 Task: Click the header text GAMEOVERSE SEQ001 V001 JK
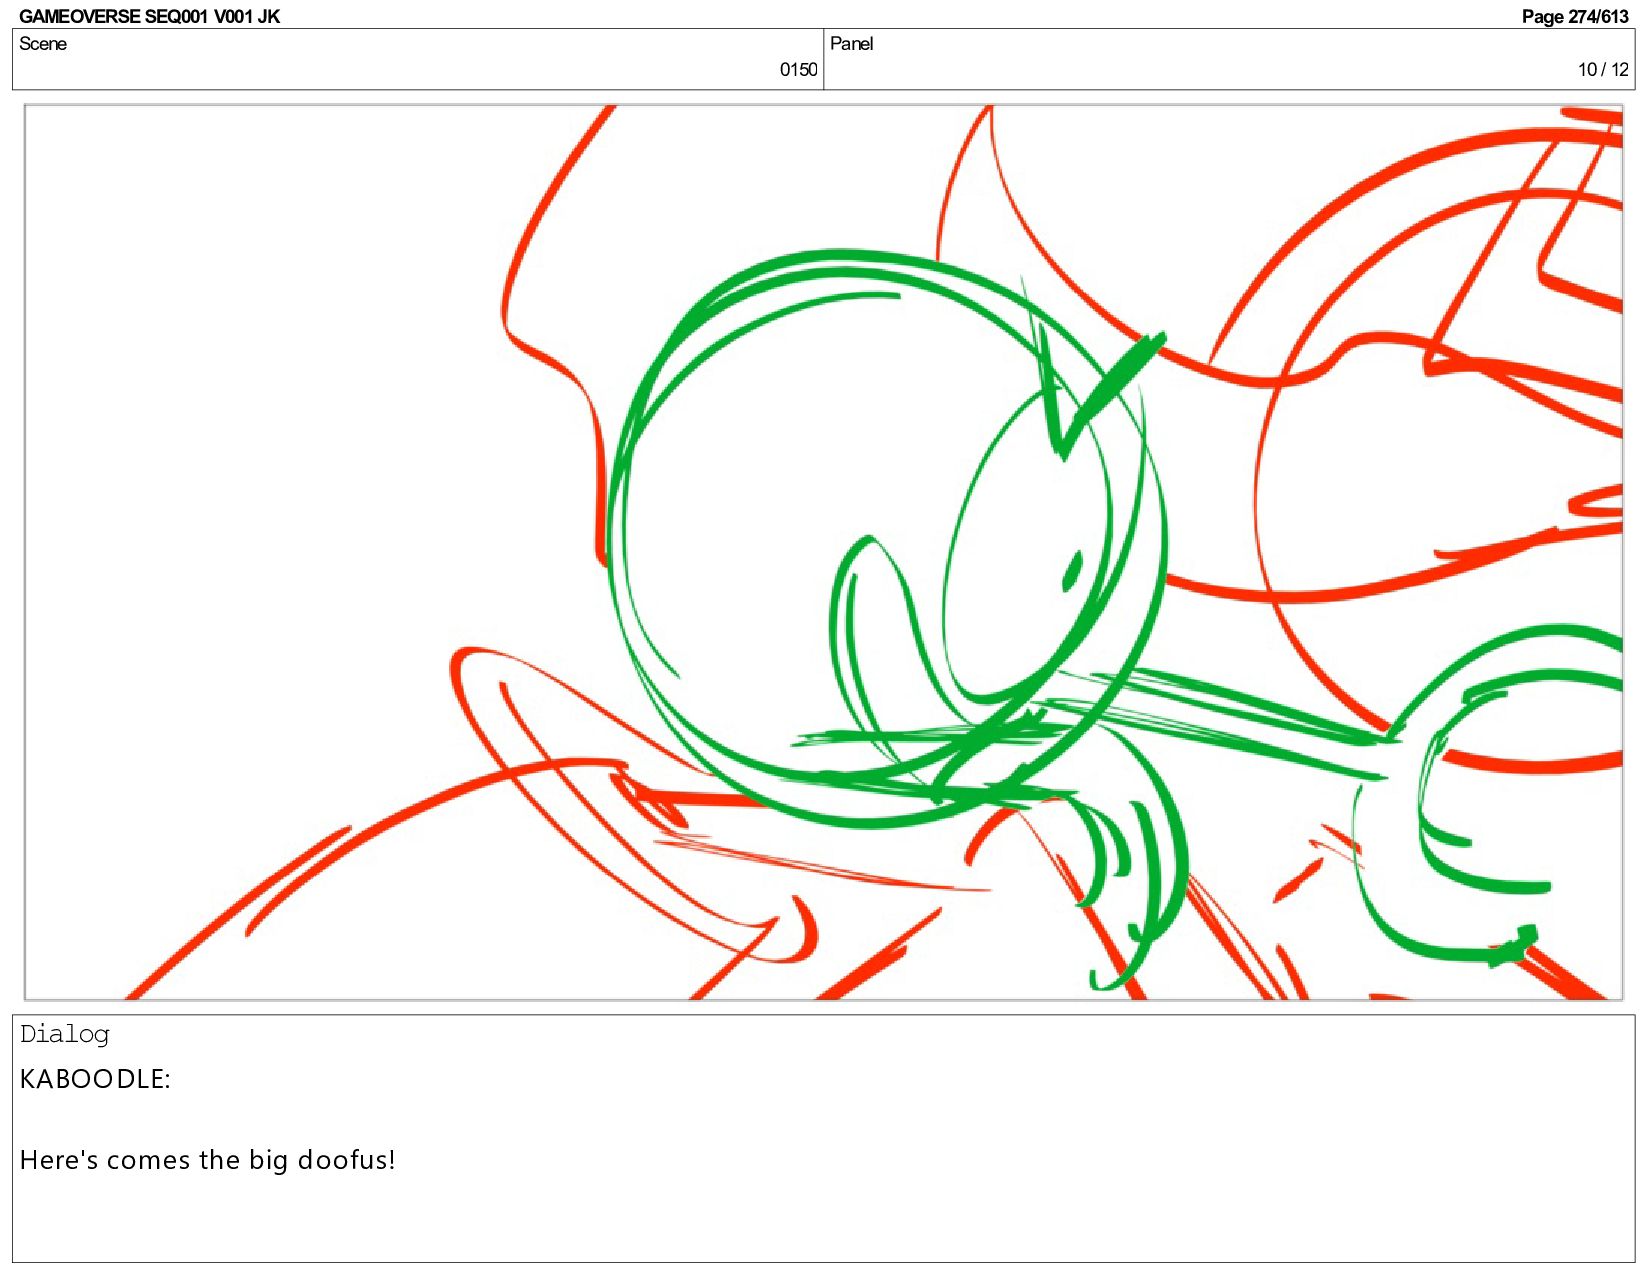click(x=149, y=16)
